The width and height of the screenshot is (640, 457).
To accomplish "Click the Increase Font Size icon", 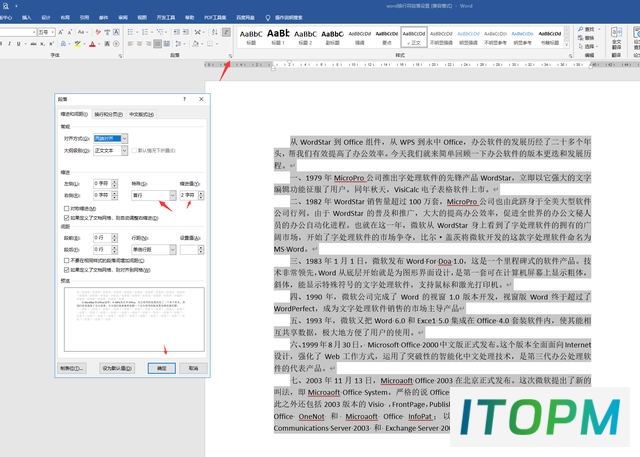I will coord(60,32).
